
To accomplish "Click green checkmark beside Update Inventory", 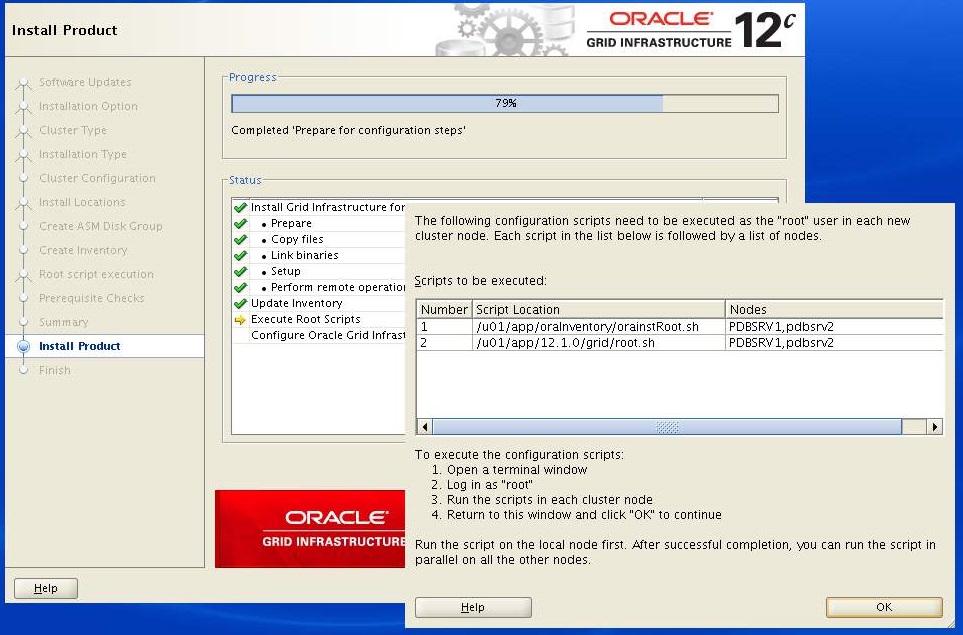I will click(240, 303).
